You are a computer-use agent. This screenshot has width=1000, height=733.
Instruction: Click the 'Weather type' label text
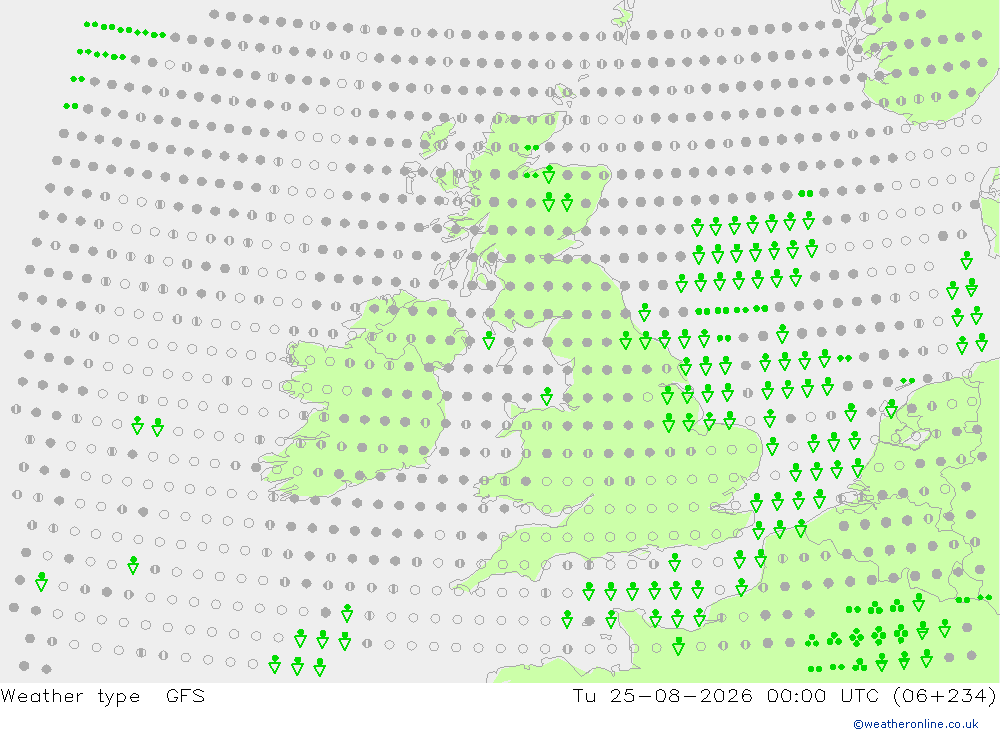coord(70,696)
